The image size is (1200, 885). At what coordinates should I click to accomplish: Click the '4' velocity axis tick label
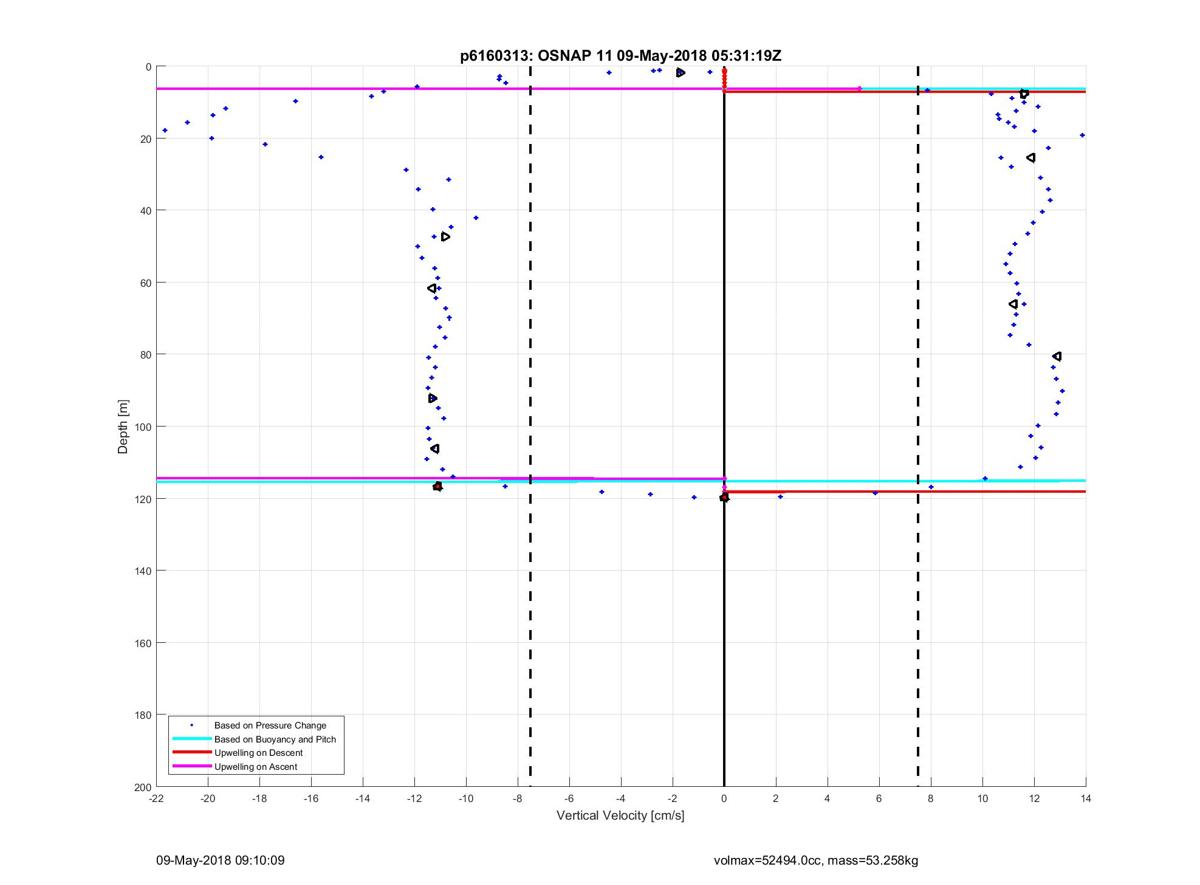point(828,798)
